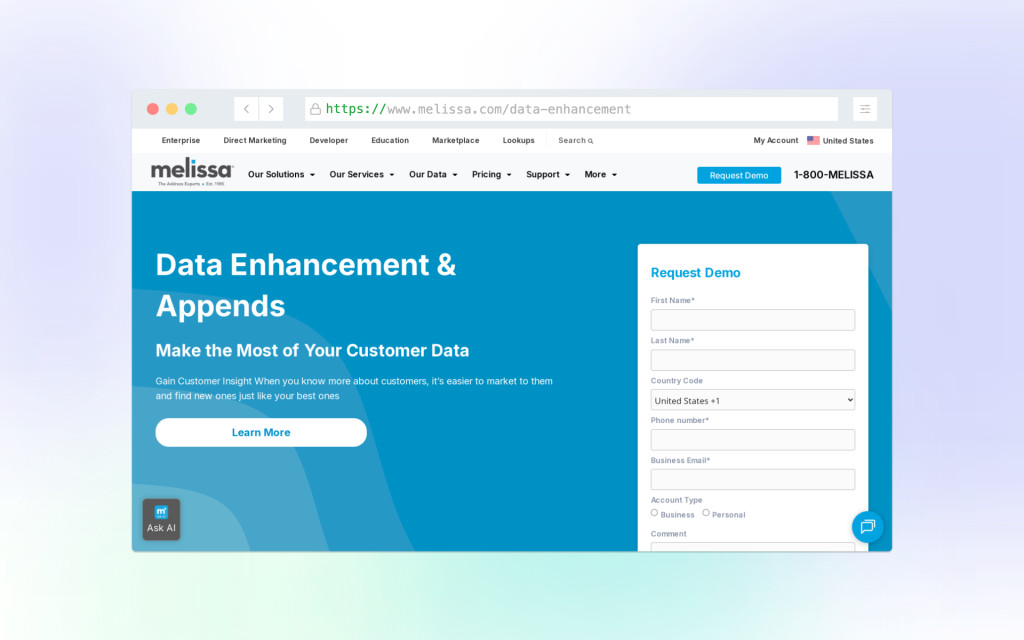Call the 1-800-MELISSA phone link
The width and height of the screenshot is (1024, 640).
point(833,175)
